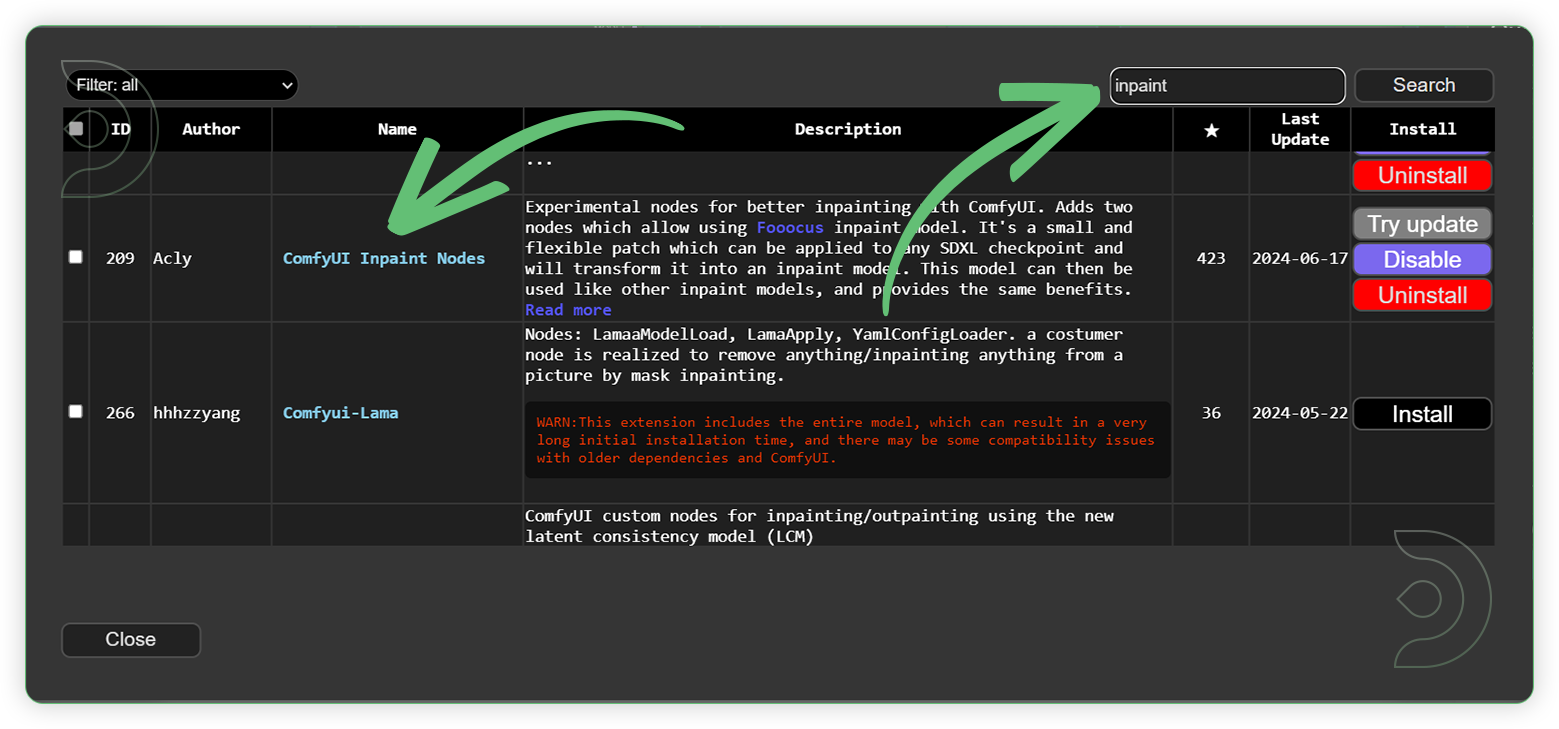Image resolution: width=1559 pixels, height=729 pixels.
Task: Click the Fooocus link in the description
Action: tap(790, 227)
